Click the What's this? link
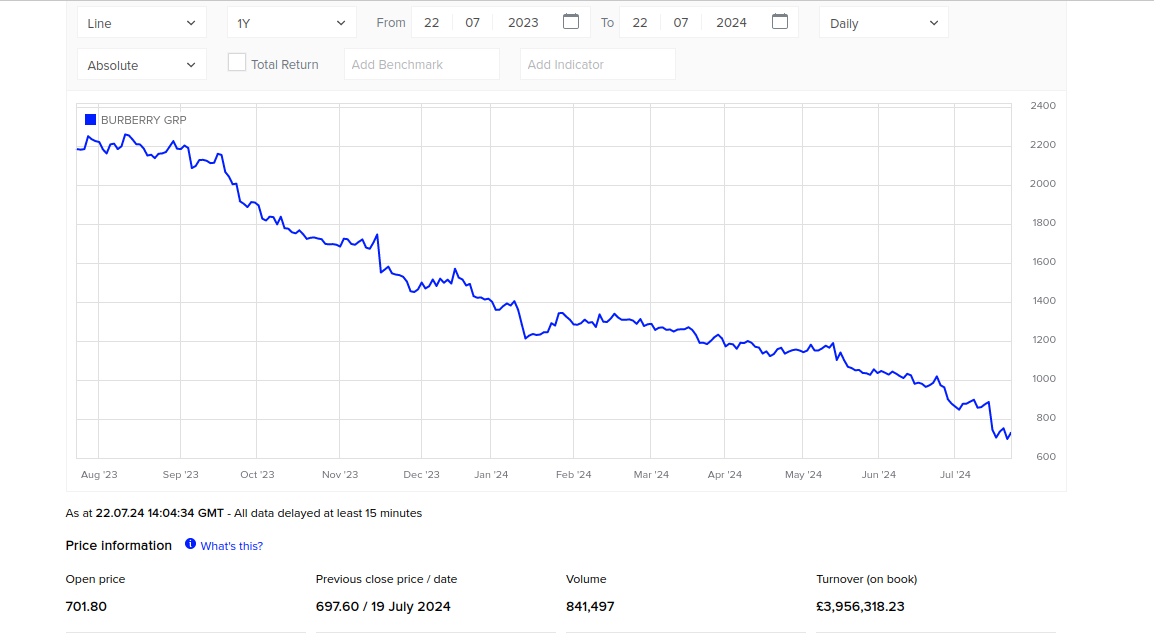 [x=232, y=546]
